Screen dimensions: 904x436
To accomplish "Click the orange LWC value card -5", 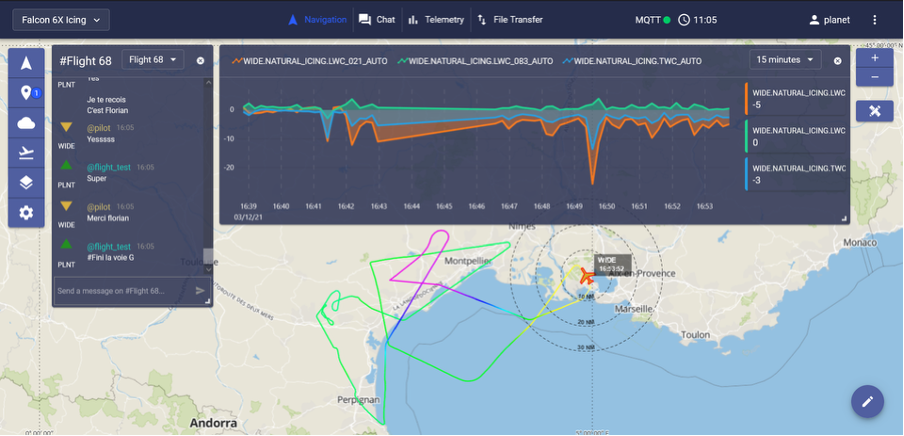I will point(796,99).
